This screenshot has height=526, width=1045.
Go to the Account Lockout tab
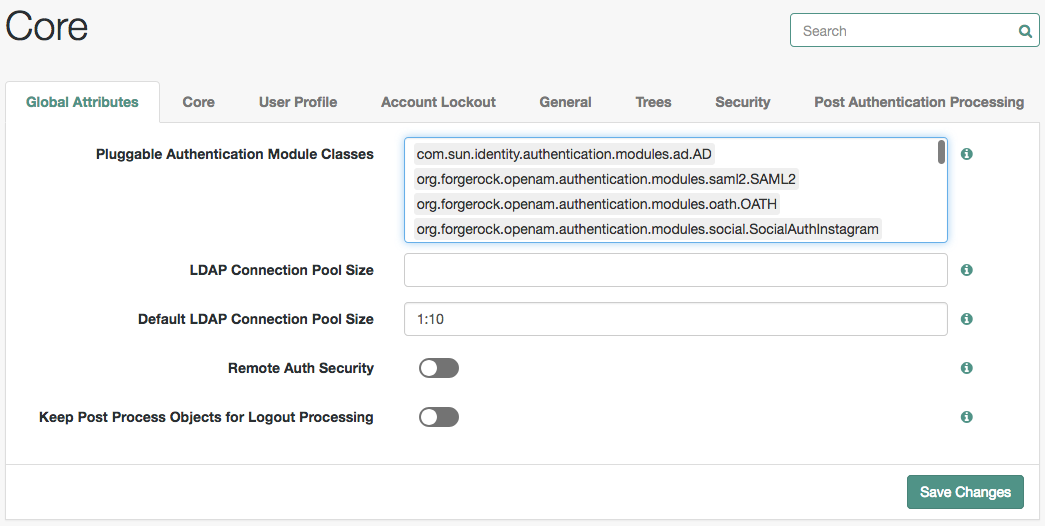(439, 102)
